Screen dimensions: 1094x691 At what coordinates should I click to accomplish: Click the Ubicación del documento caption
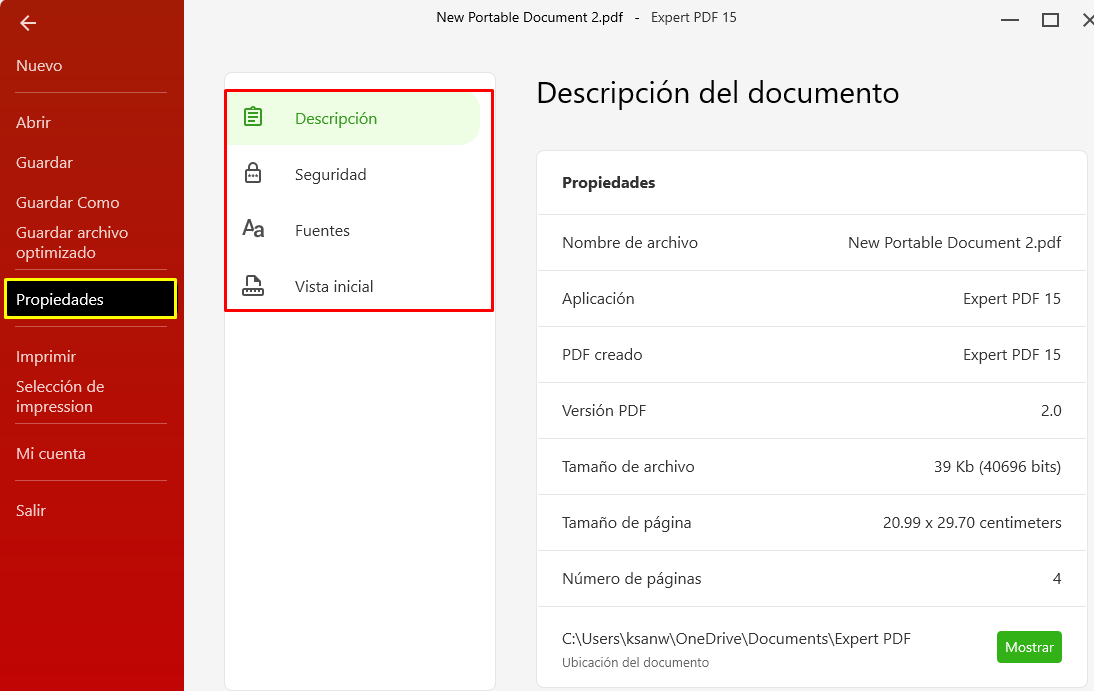point(635,662)
